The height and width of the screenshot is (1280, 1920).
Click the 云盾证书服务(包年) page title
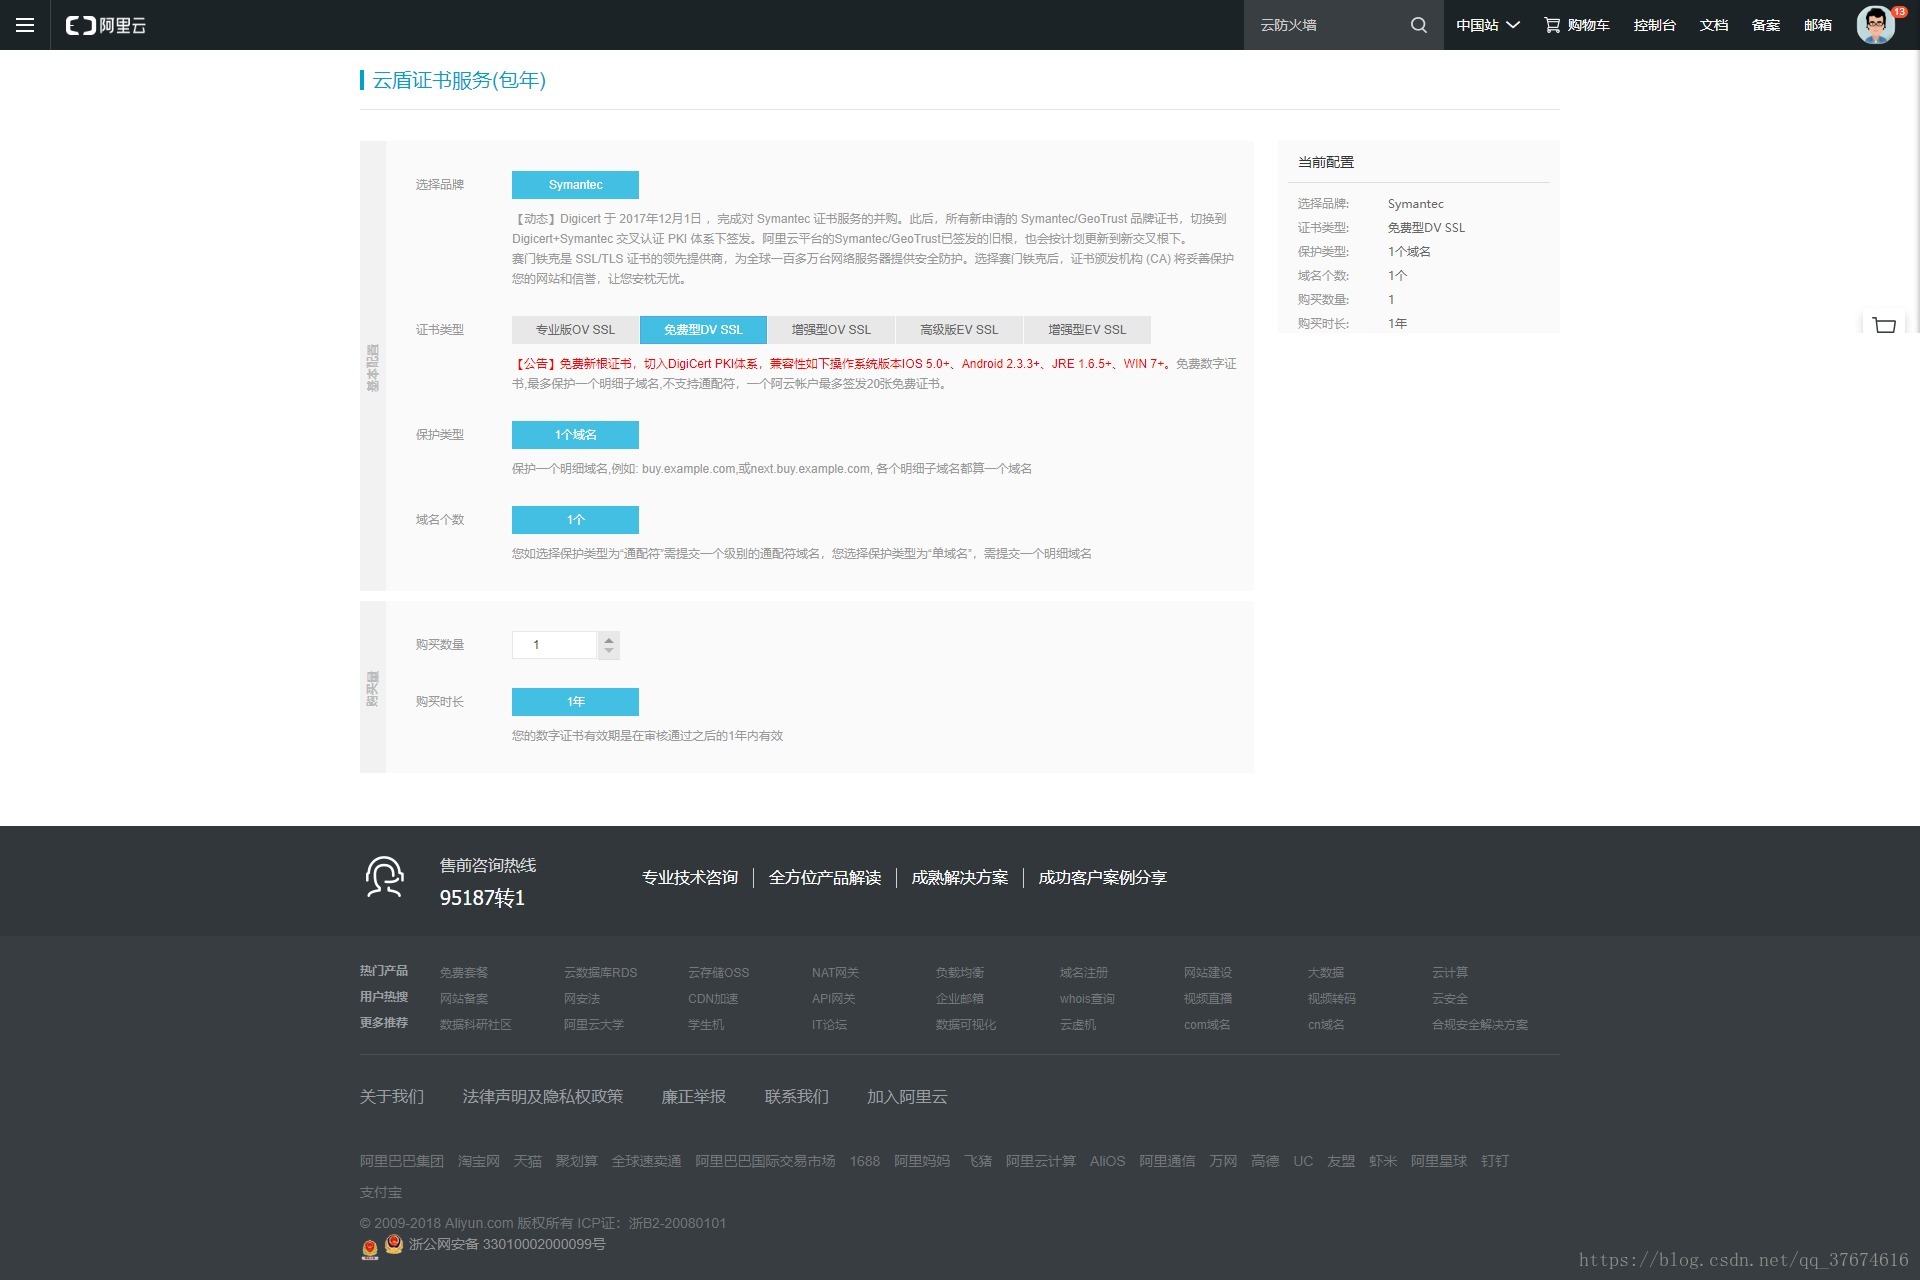[459, 80]
